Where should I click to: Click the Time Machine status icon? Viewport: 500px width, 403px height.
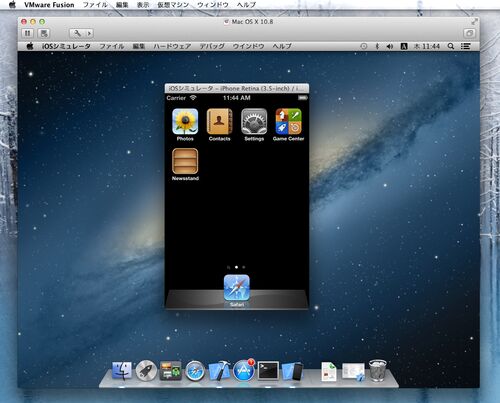364,46
